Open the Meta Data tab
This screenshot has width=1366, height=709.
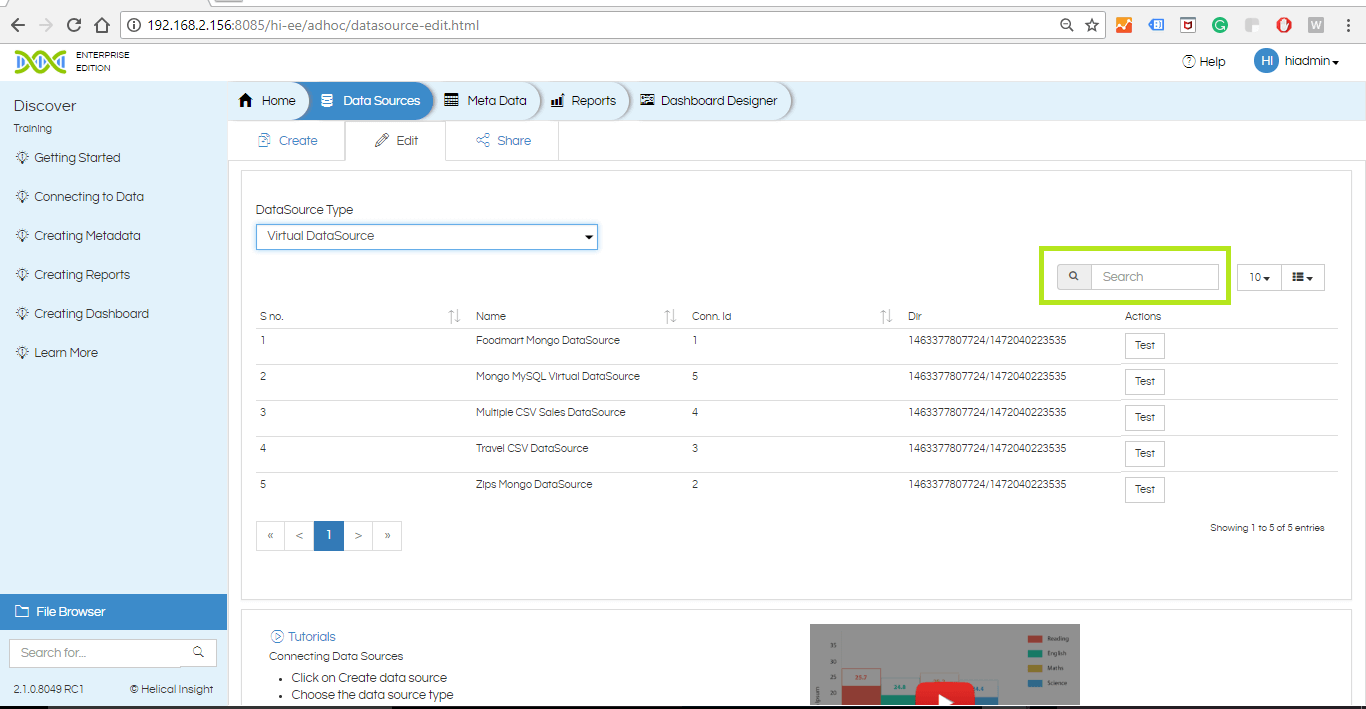485,101
